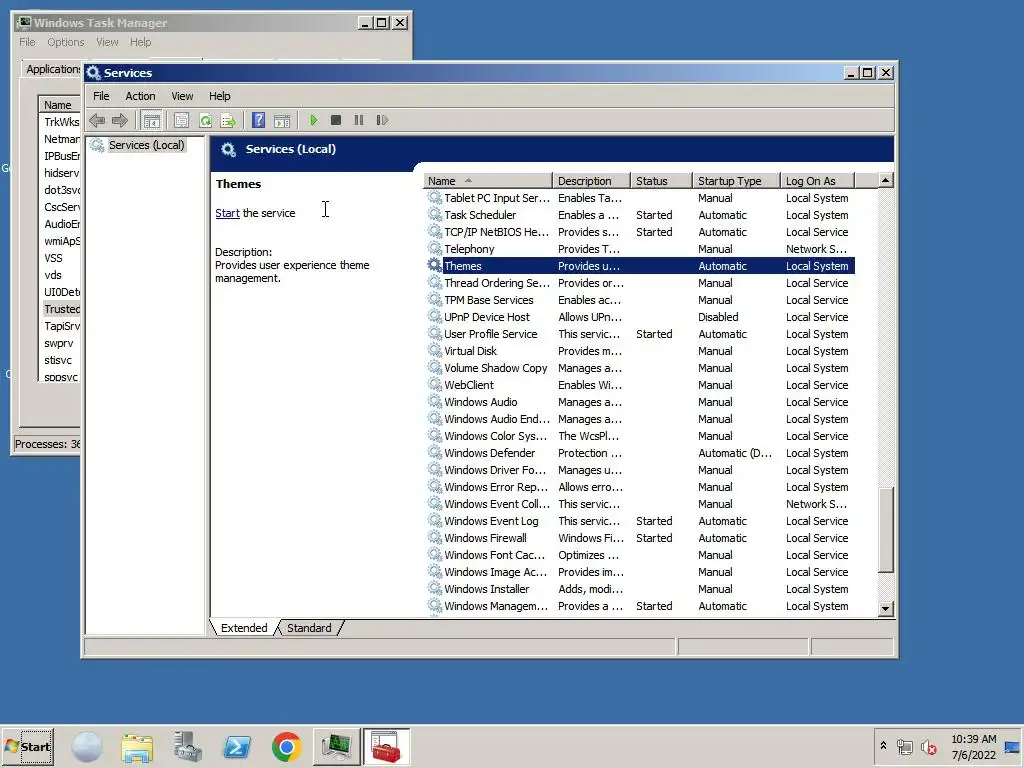
Task: Select the Windows Audio service row
Action: (x=639, y=402)
